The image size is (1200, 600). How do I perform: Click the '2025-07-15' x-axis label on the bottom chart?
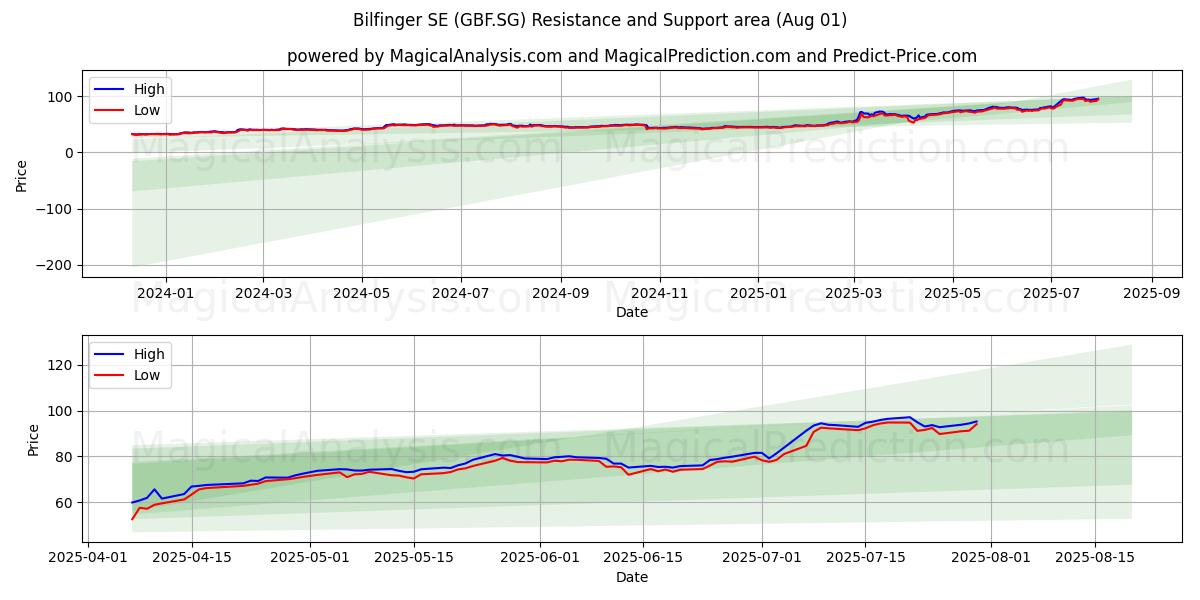pos(866,558)
